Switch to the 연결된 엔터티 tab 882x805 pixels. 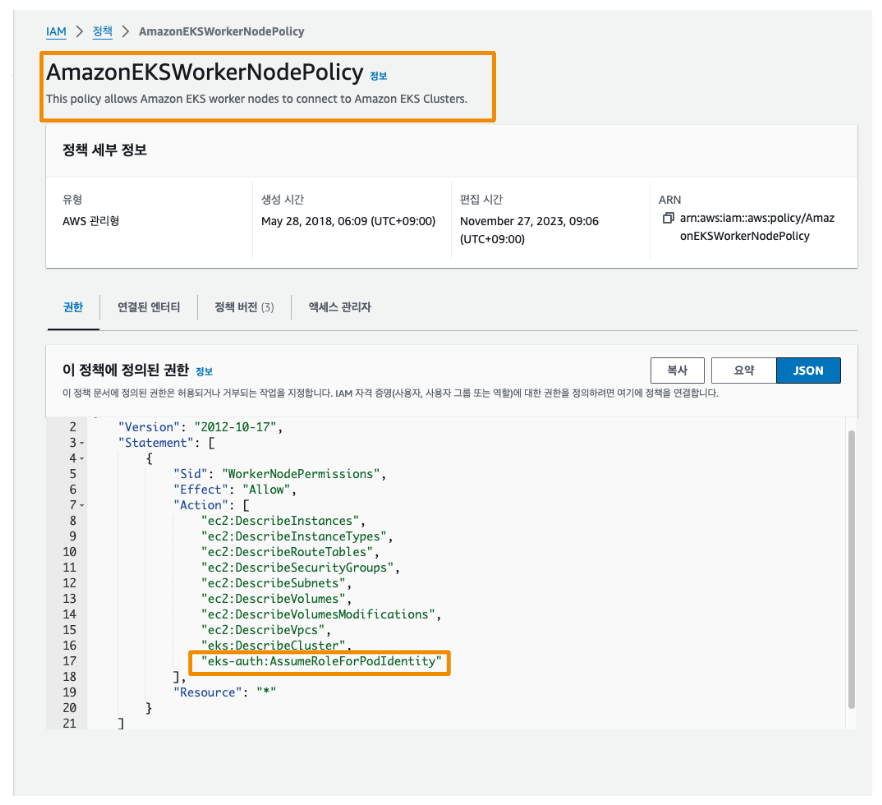(x=148, y=307)
